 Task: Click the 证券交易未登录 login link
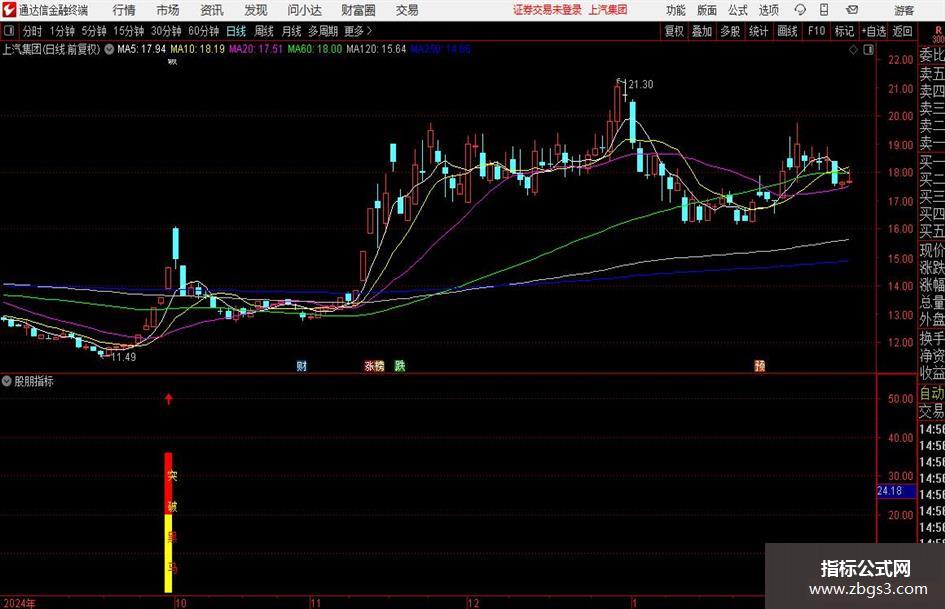547,10
